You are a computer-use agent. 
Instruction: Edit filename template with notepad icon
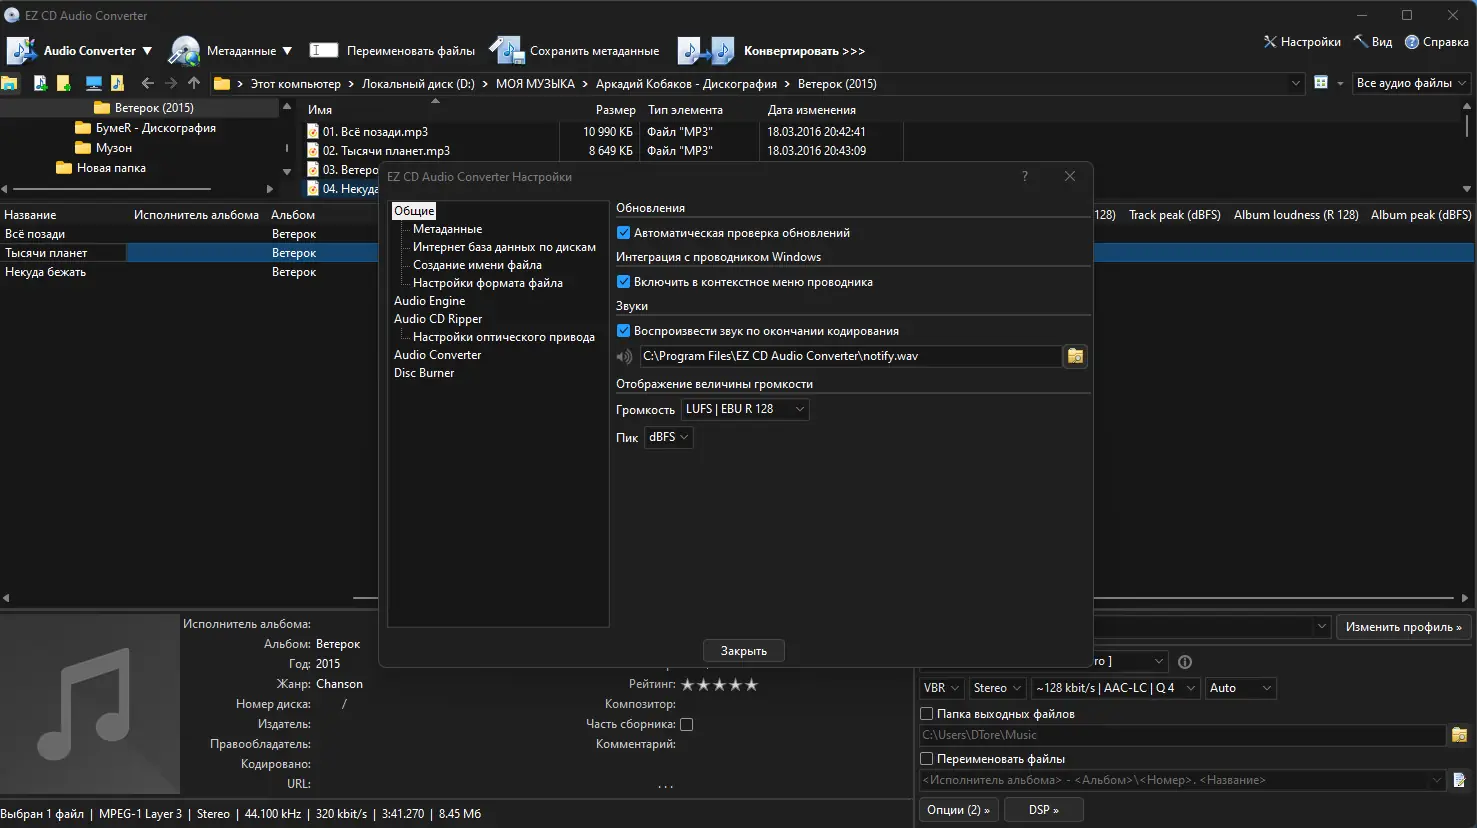(x=1459, y=780)
